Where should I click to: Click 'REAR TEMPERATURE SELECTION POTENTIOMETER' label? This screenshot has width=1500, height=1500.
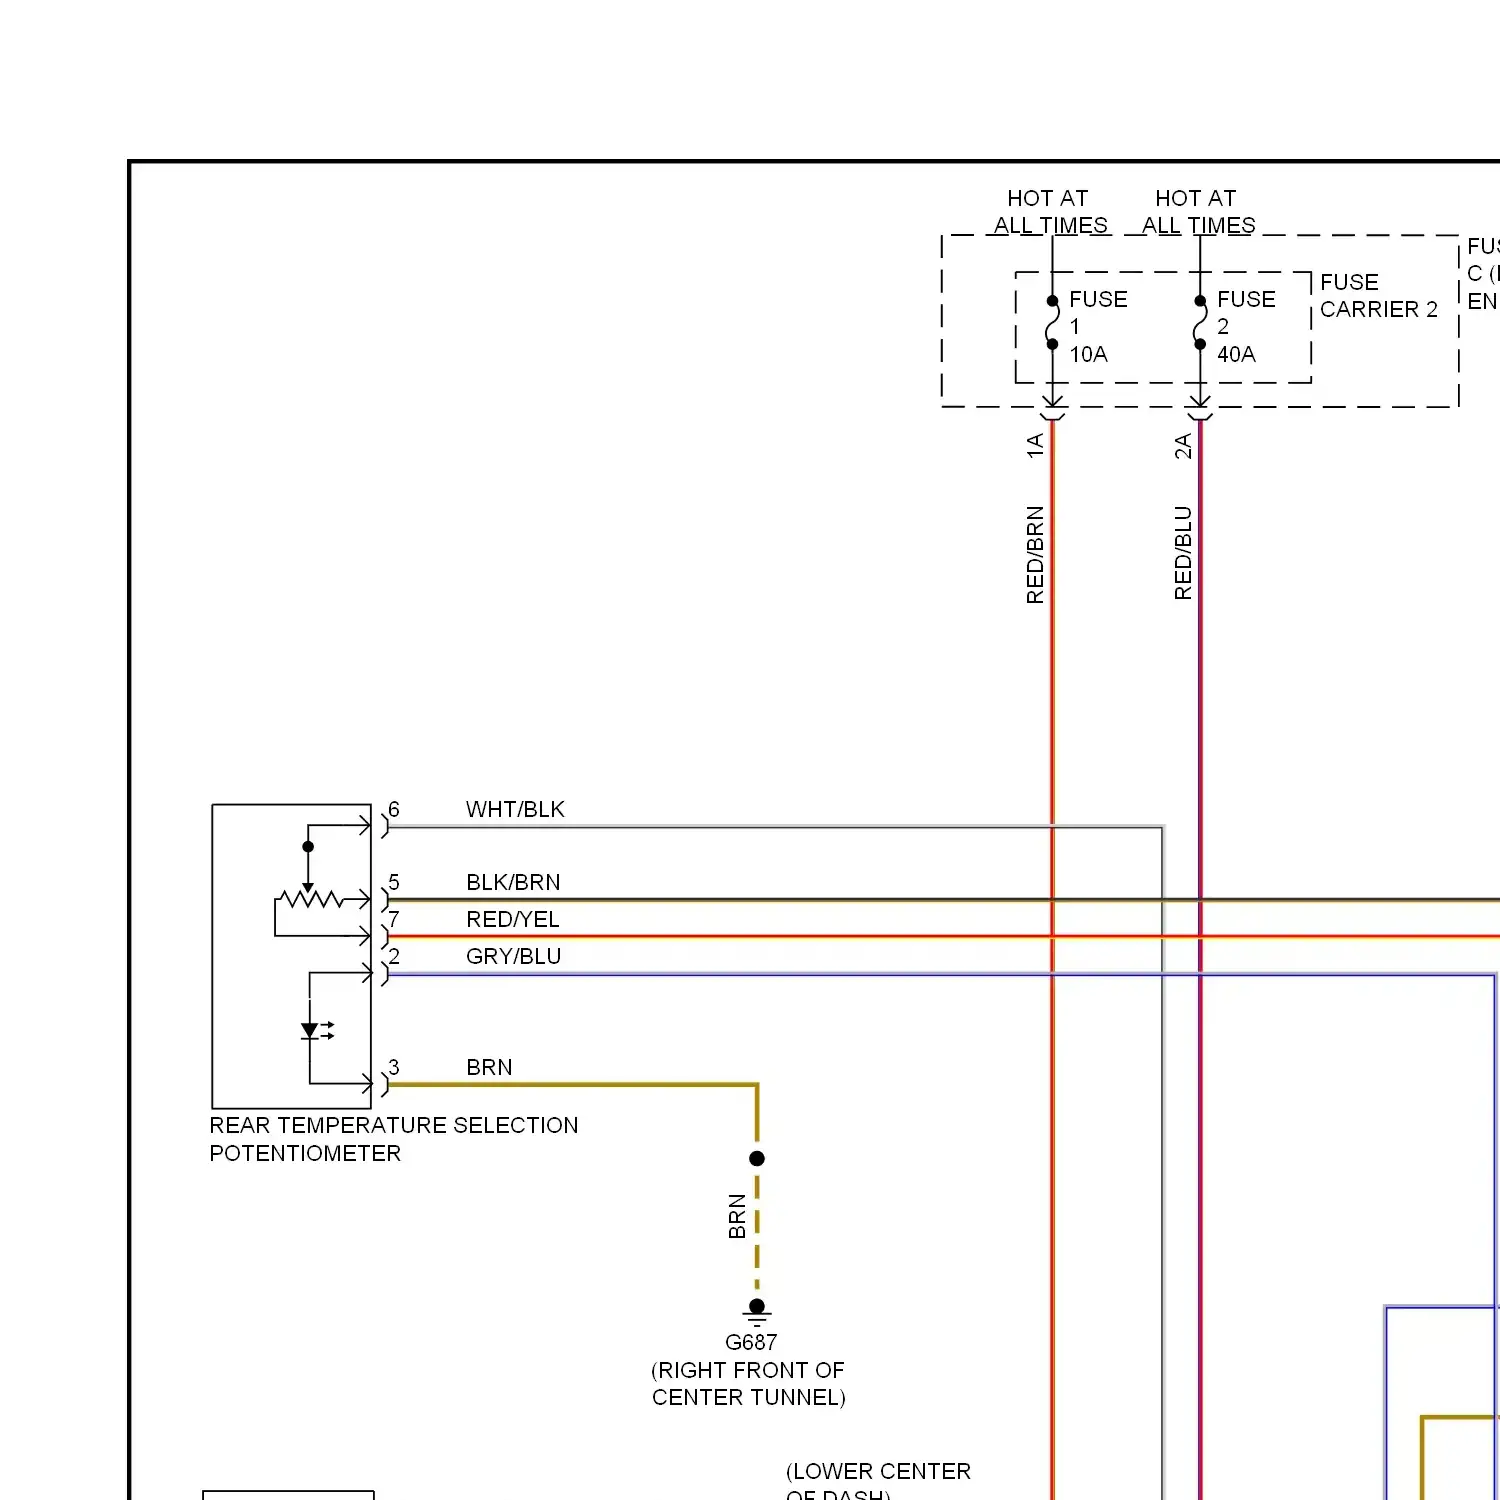pyautogui.click(x=394, y=1139)
